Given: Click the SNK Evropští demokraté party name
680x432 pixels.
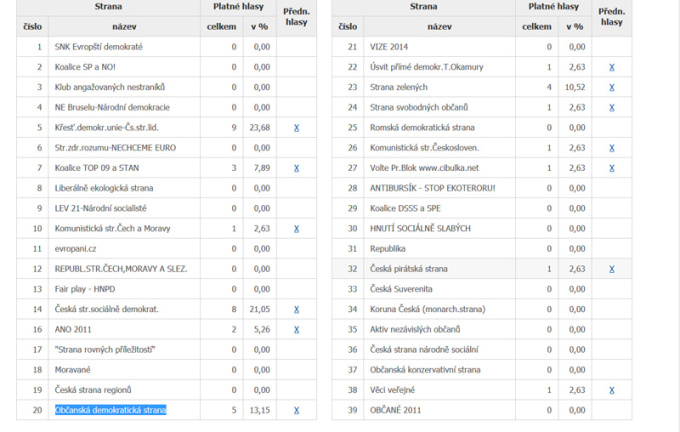Looking at the screenshot, I should [99, 47].
